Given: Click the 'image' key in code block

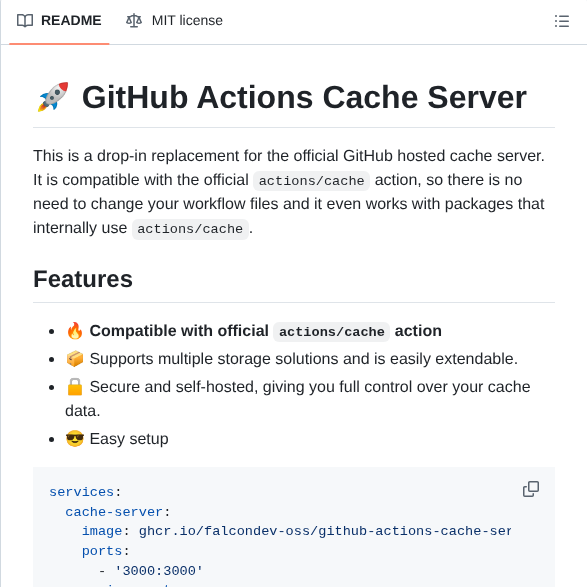Looking at the screenshot, I should (102, 531).
